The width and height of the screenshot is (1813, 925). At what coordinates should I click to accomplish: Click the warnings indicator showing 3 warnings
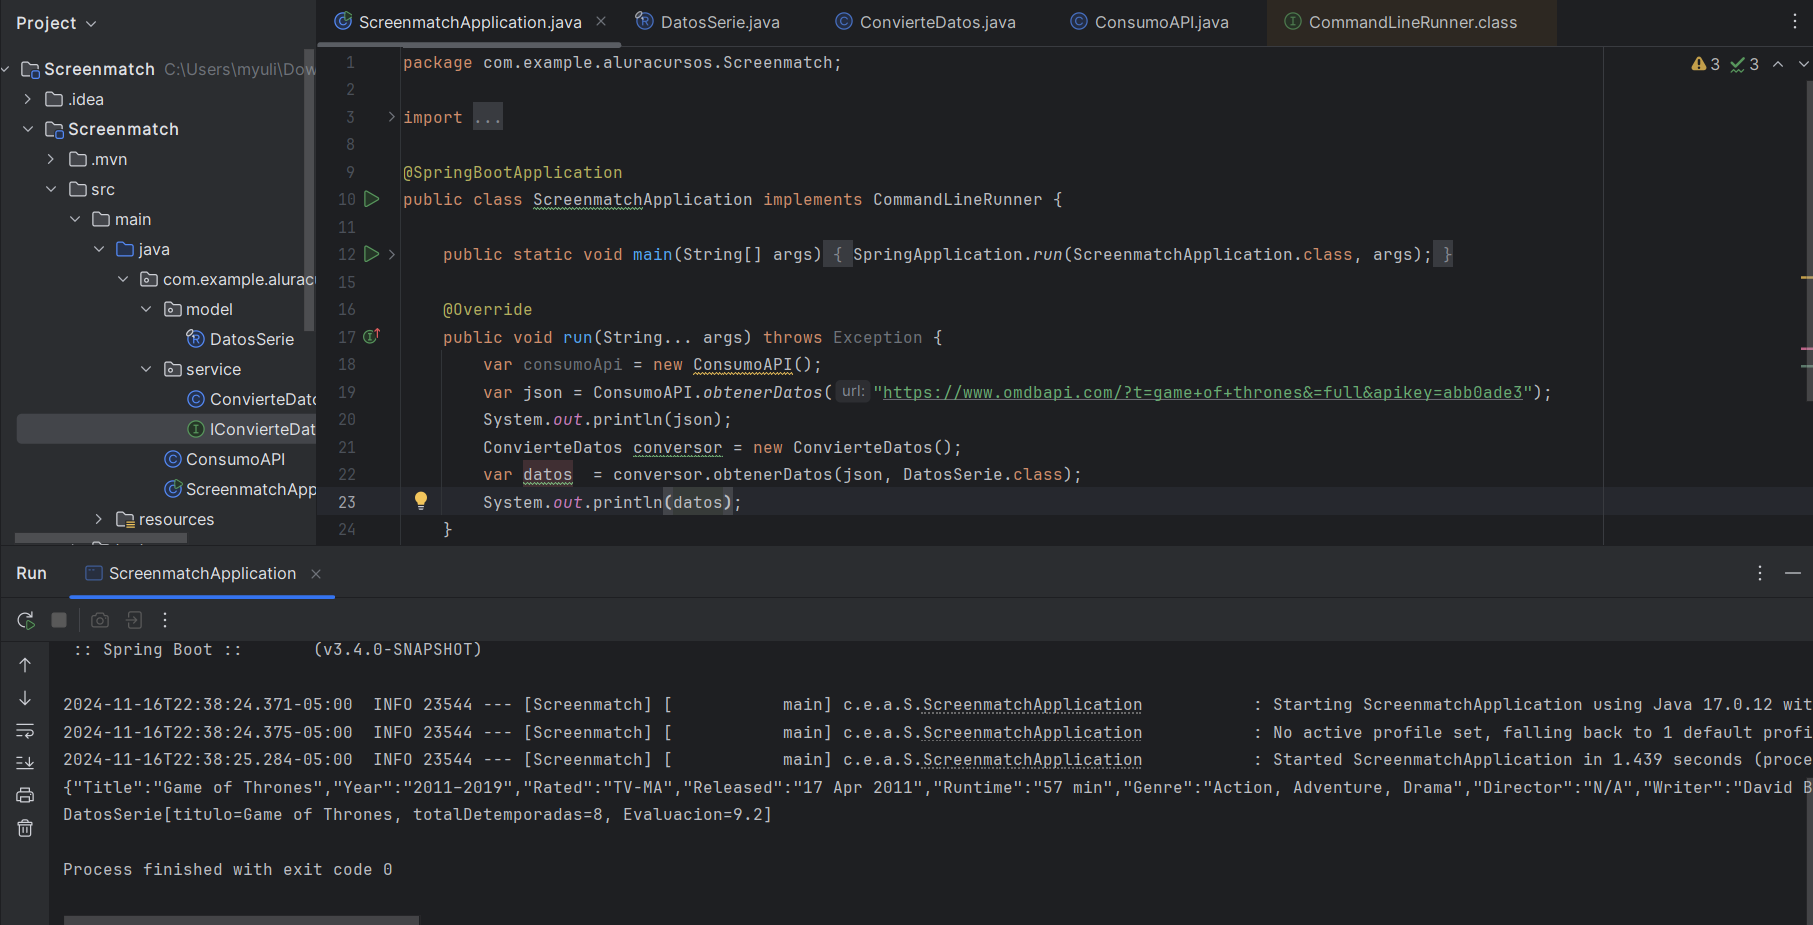click(x=1705, y=64)
